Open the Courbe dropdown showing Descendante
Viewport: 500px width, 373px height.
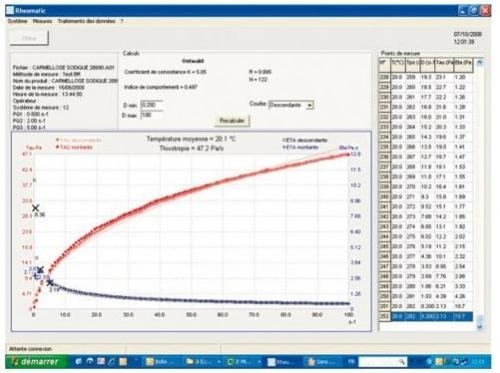[x=291, y=105]
